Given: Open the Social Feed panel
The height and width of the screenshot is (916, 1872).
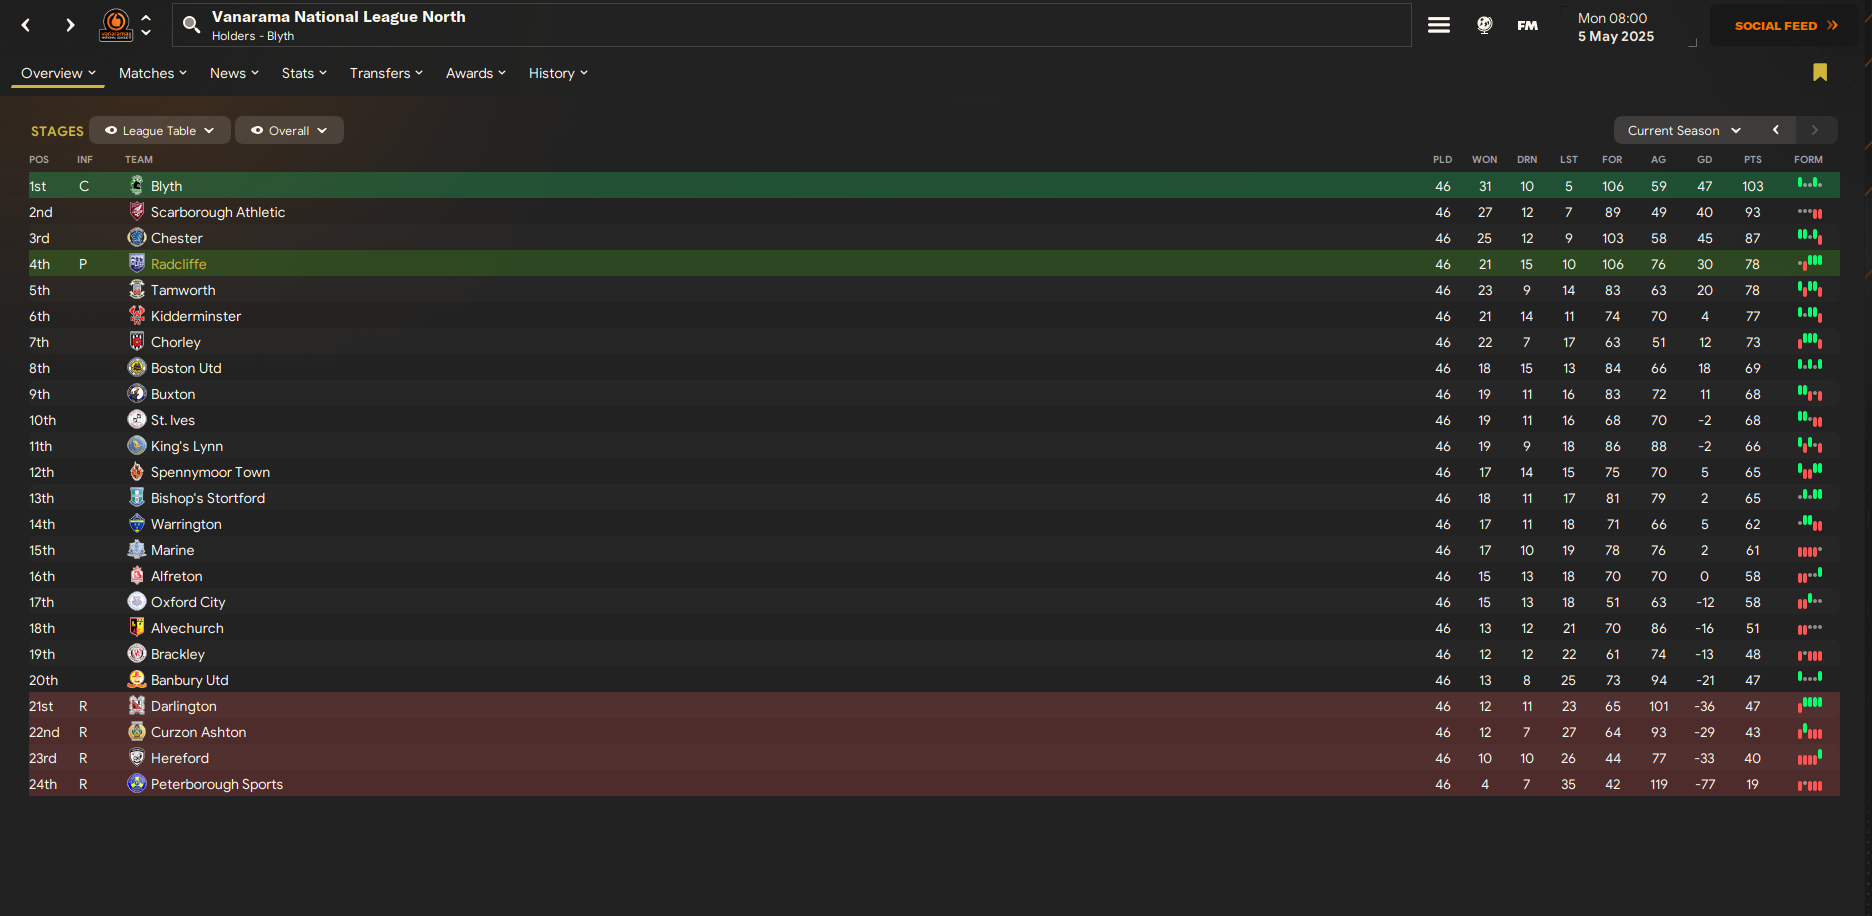Looking at the screenshot, I should click(x=1786, y=25).
